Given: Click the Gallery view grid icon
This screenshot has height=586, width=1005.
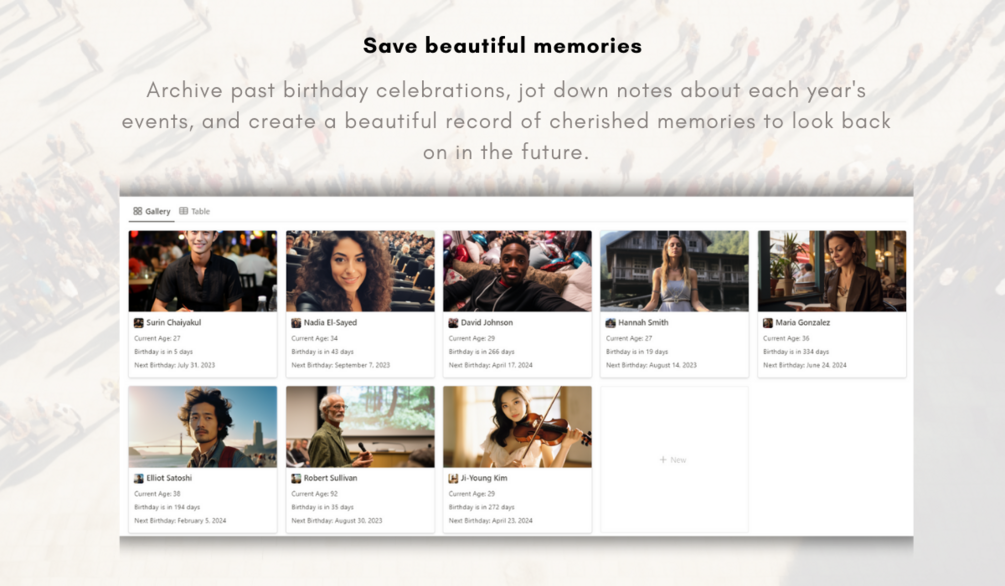Looking at the screenshot, I should pos(137,211).
